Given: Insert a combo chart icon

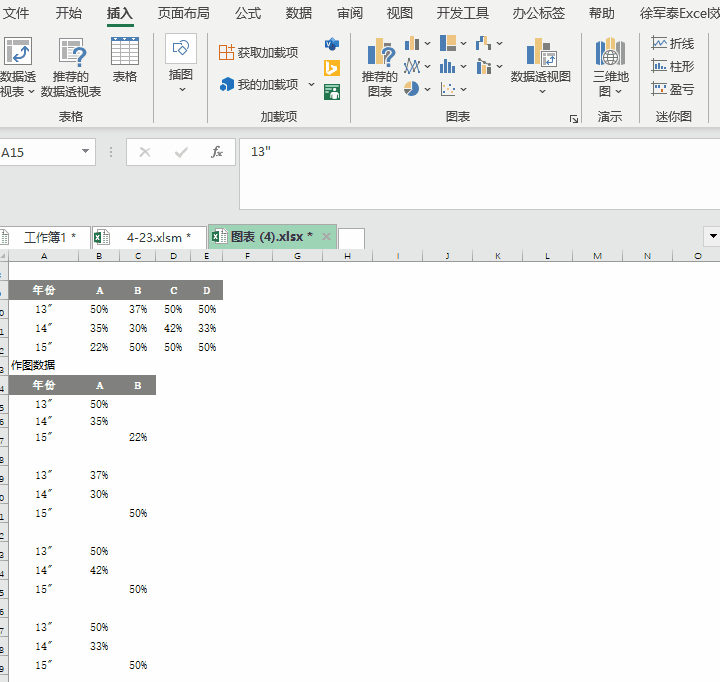Looking at the screenshot, I should coord(484,66).
